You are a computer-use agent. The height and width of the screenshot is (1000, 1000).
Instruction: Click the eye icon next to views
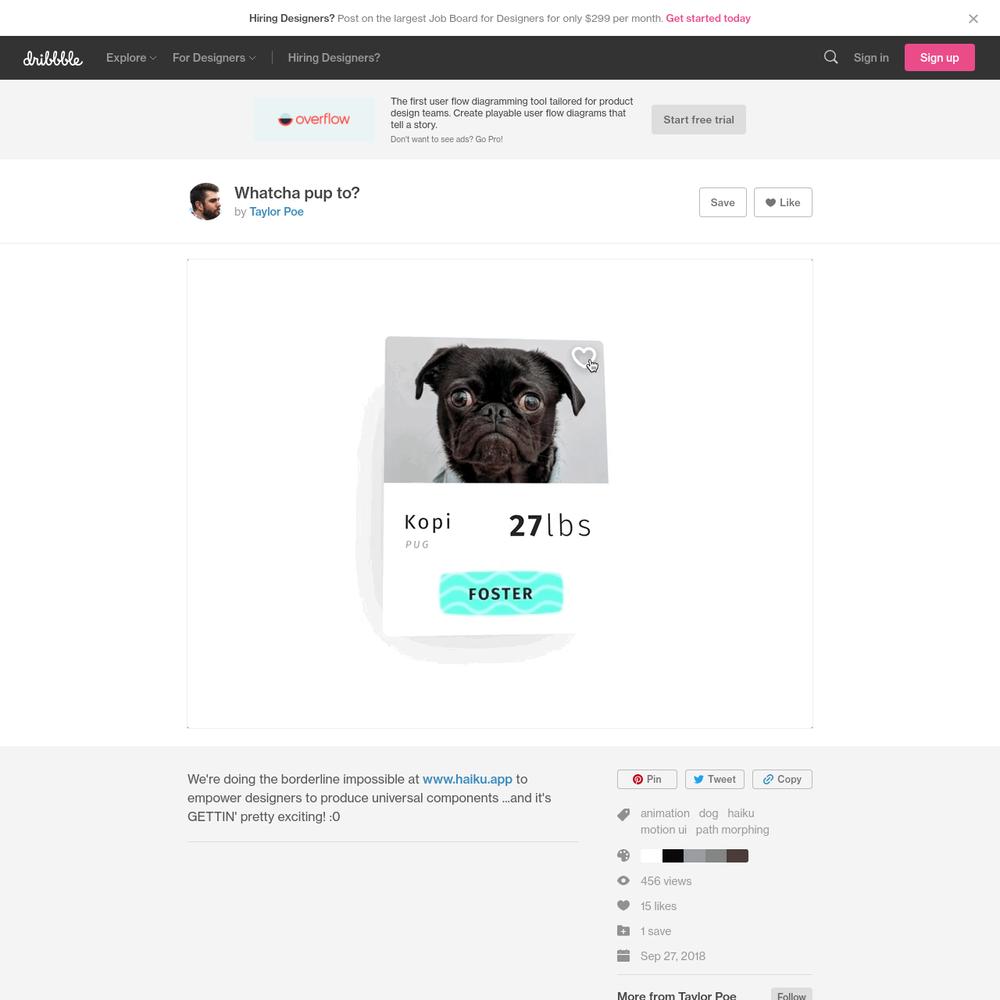624,881
